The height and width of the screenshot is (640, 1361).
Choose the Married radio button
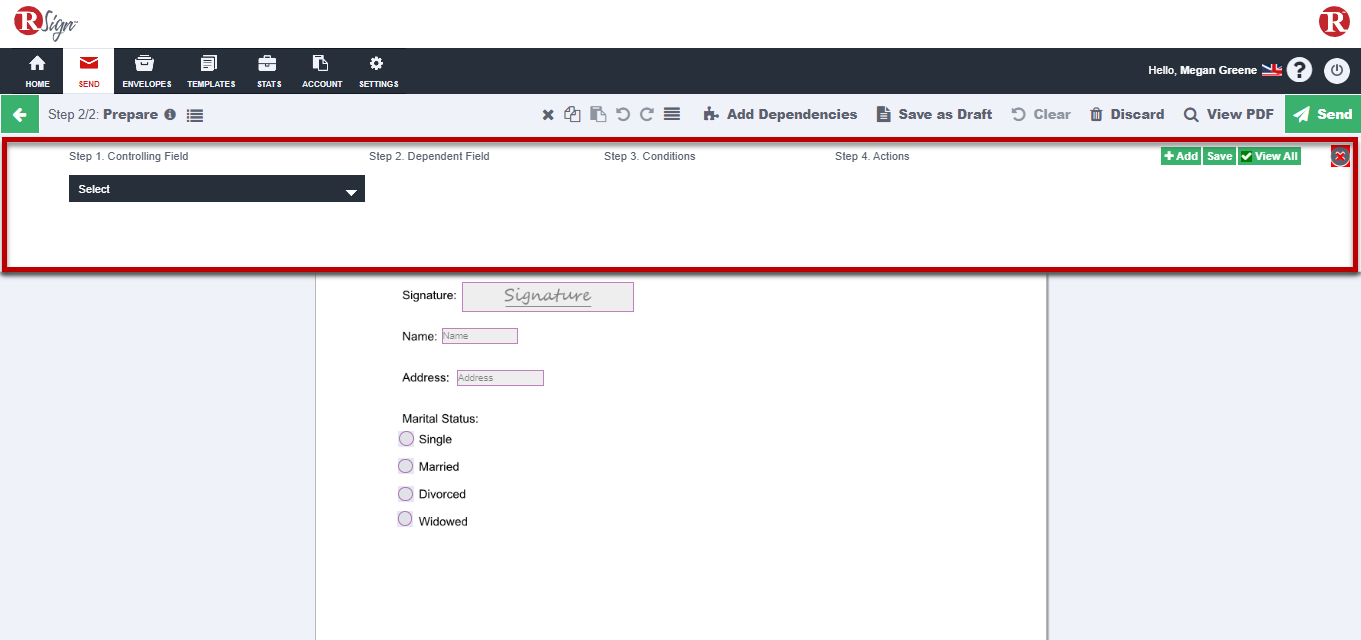[406, 466]
